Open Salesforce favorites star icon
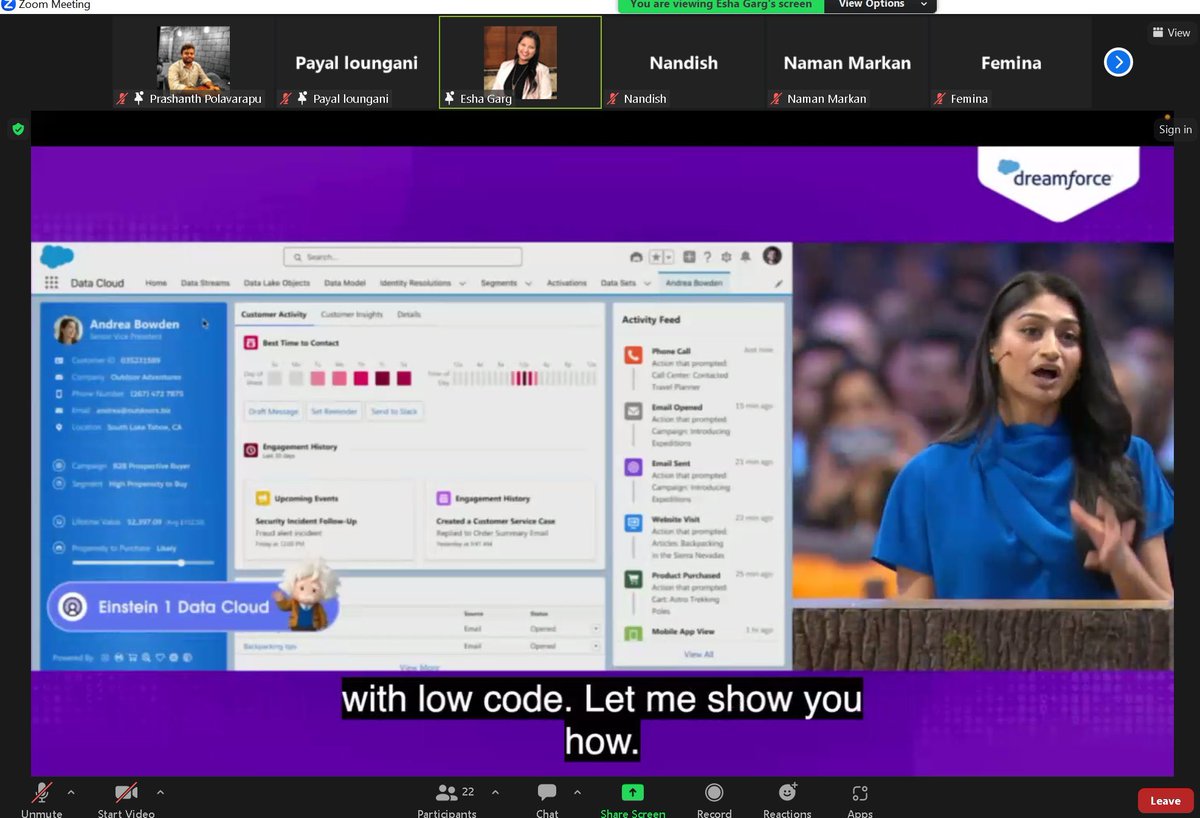This screenshot has height=818, width=1200. click(656, 257)
